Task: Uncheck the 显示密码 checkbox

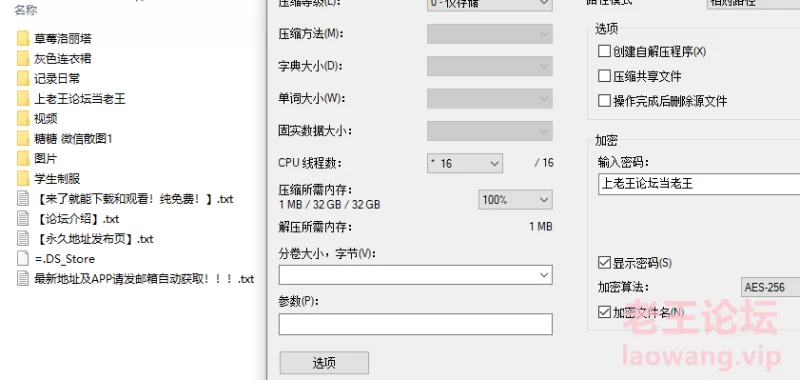Action: point(604,263)
